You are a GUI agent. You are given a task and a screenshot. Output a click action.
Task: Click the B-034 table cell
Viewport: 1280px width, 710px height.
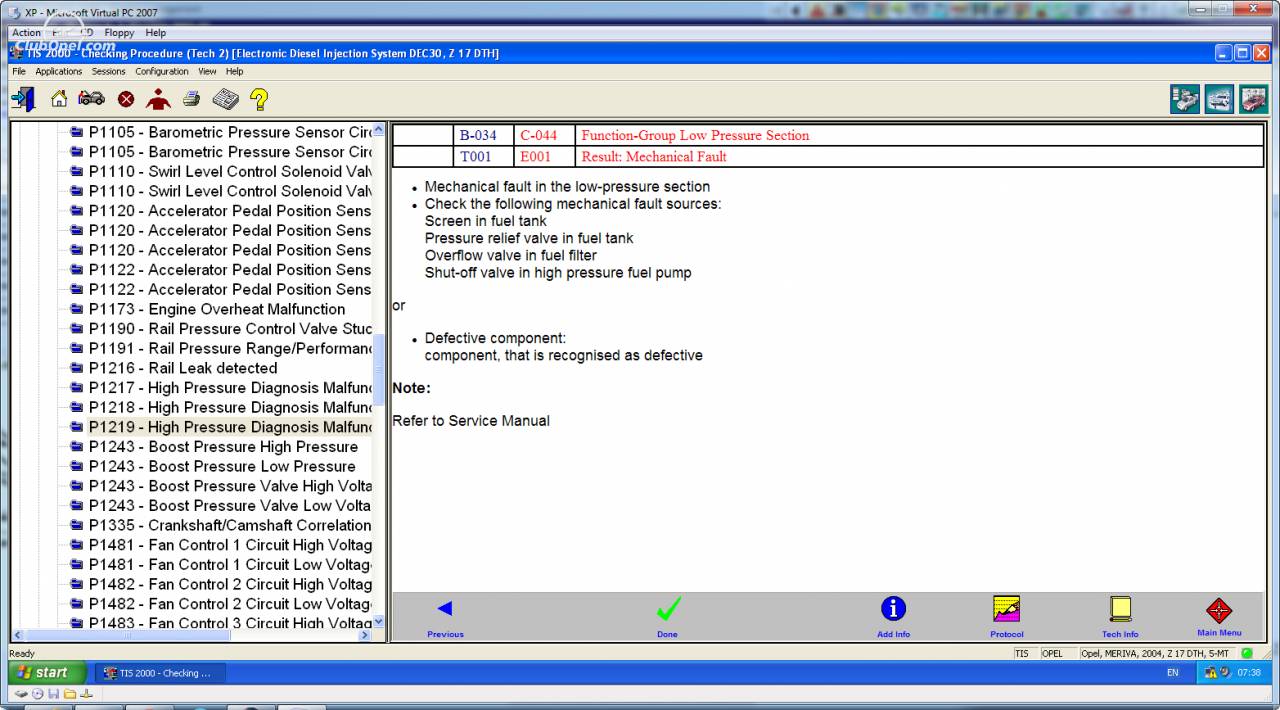484,136
